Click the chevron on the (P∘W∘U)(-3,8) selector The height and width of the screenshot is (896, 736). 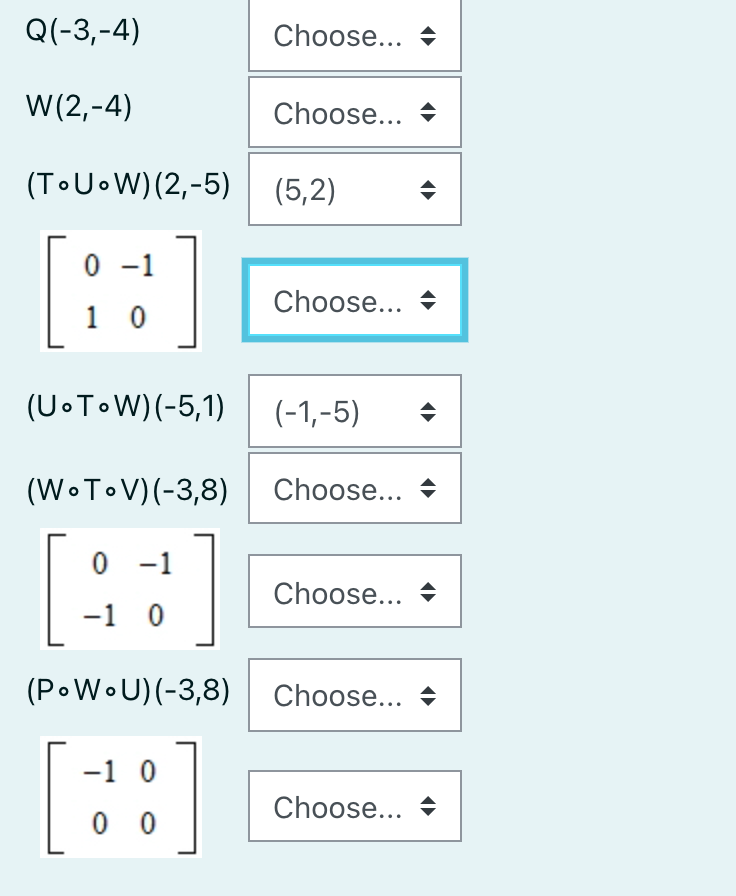click(x=427, y=695)
